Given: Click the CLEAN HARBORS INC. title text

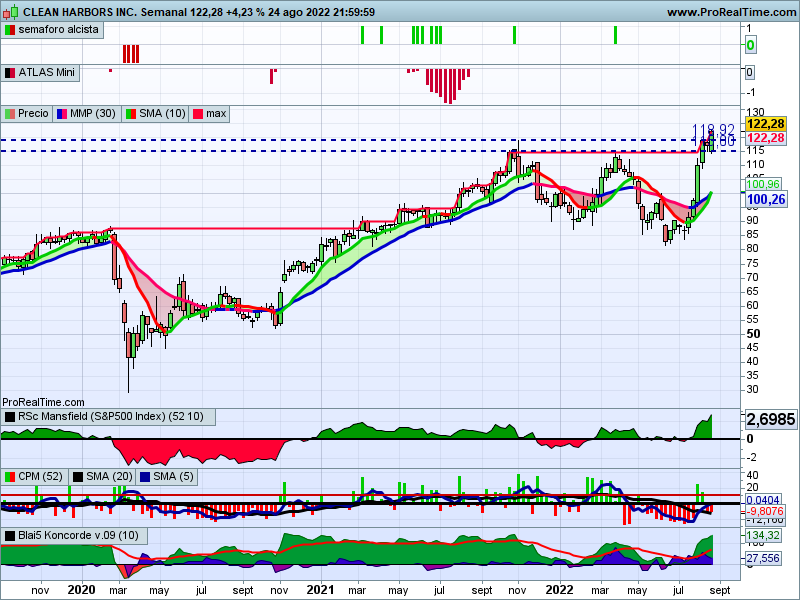Looking at the screenshot, I should point(80,12).
